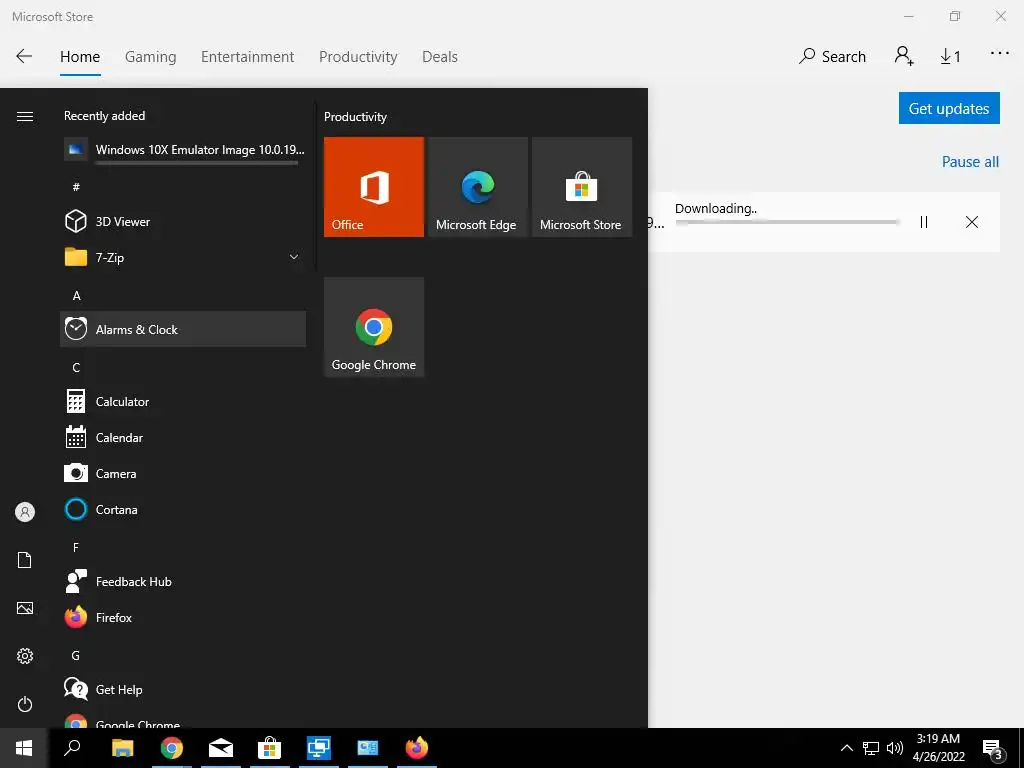
Task: Open the clock showing 3:19 AM
Action: (938, 748)
